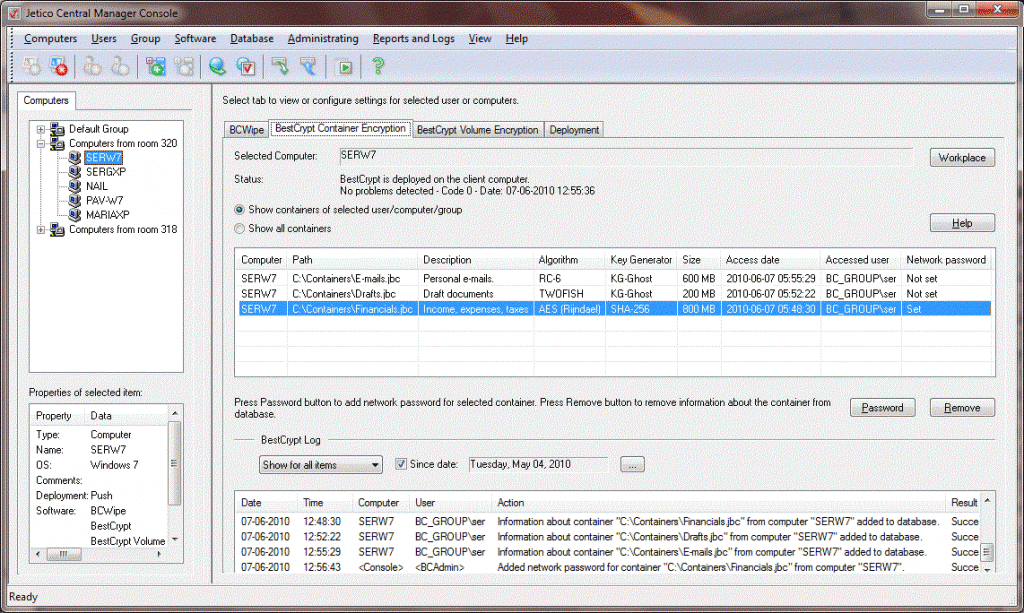Click the Computers tab in left panel
The width and height of the screenshot is (1024, 613).
click(46, 101)
